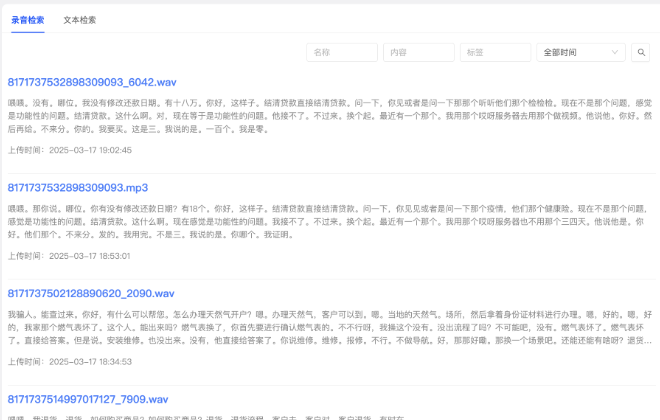
Task: Click the 名称 name input field
Action: (x=341, y=52)
